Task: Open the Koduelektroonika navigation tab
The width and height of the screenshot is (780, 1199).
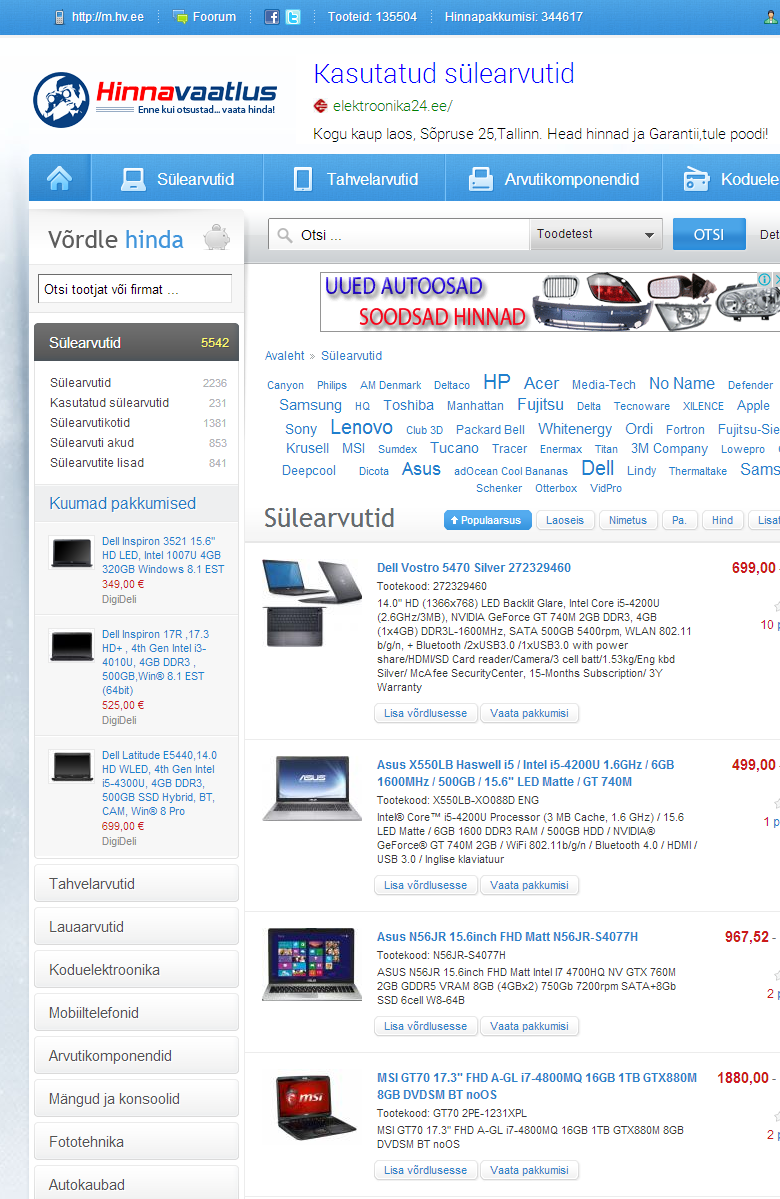Action: 722,179
